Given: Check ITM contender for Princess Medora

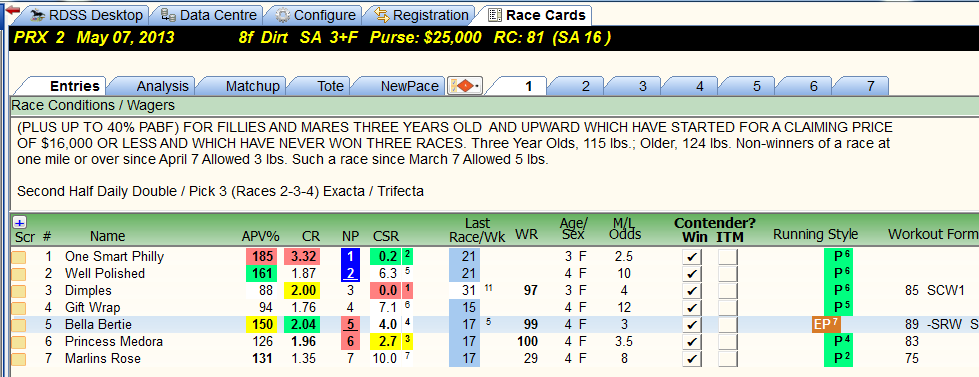Looking at the screenshot, I should tap(728, 342).
